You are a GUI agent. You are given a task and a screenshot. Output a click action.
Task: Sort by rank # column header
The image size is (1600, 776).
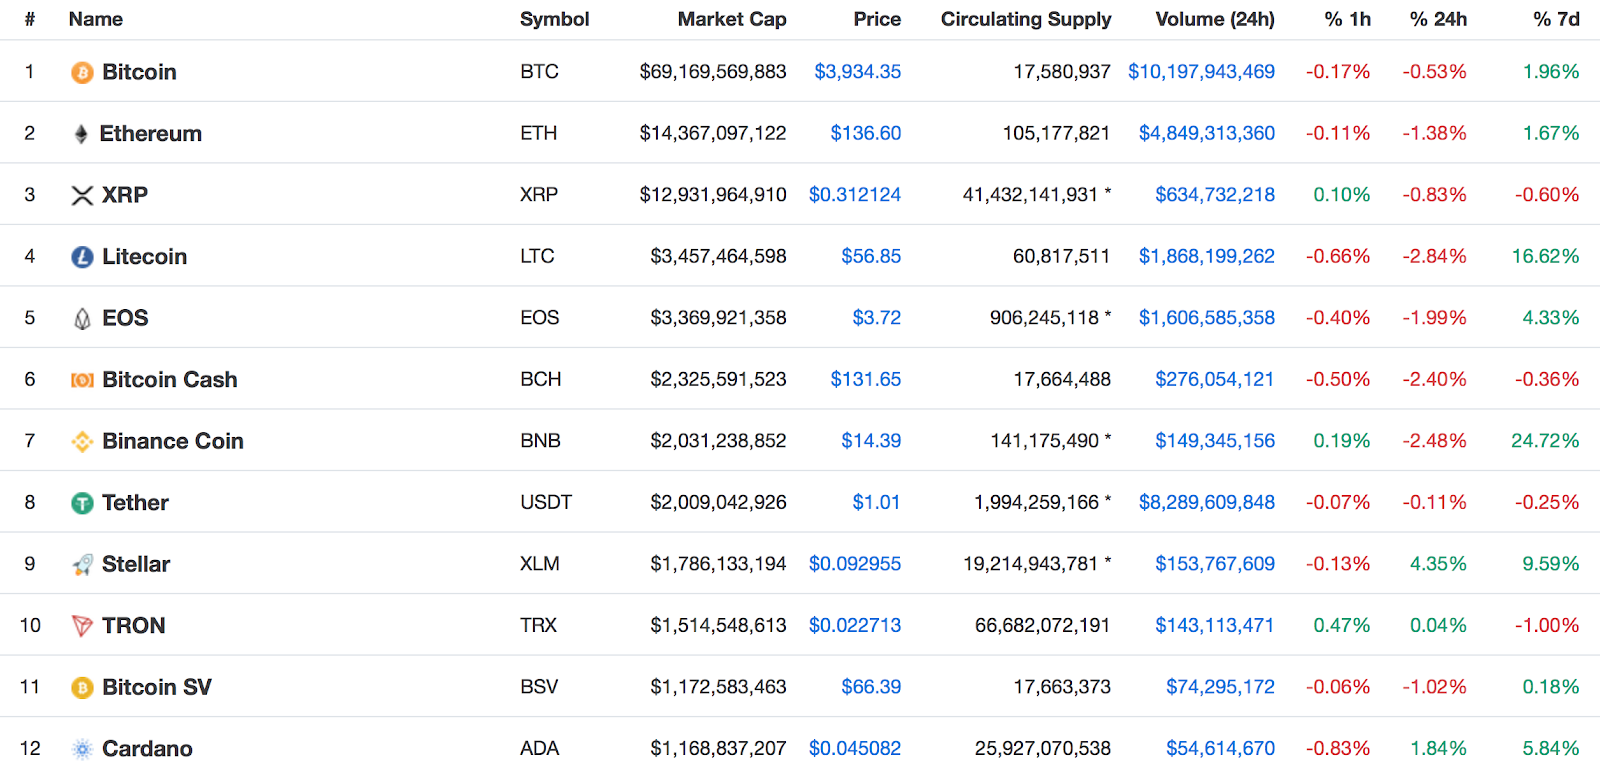[30, 19]
